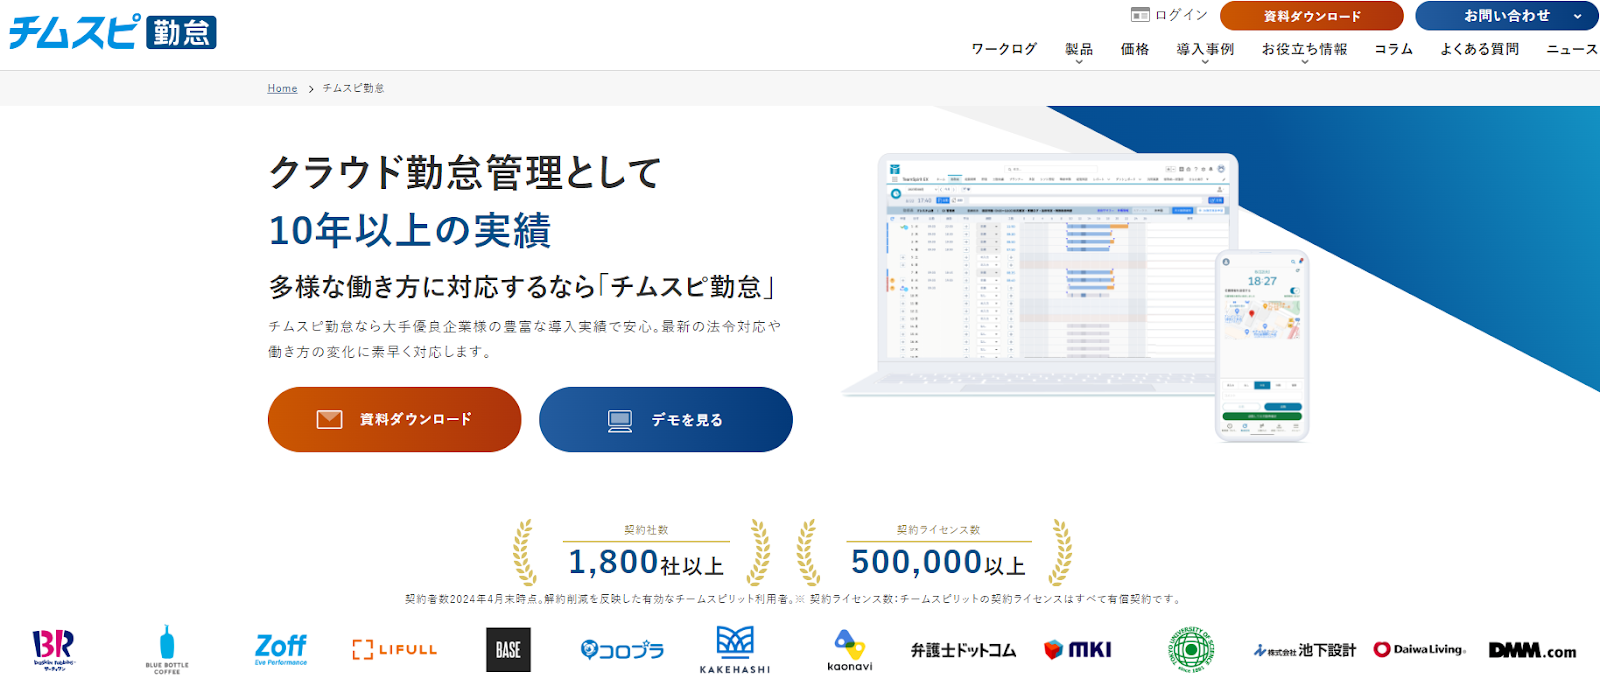Click the 500,000以上 license count
Viewport: 1600px width, 686px height.
click(x=938, y=563)
